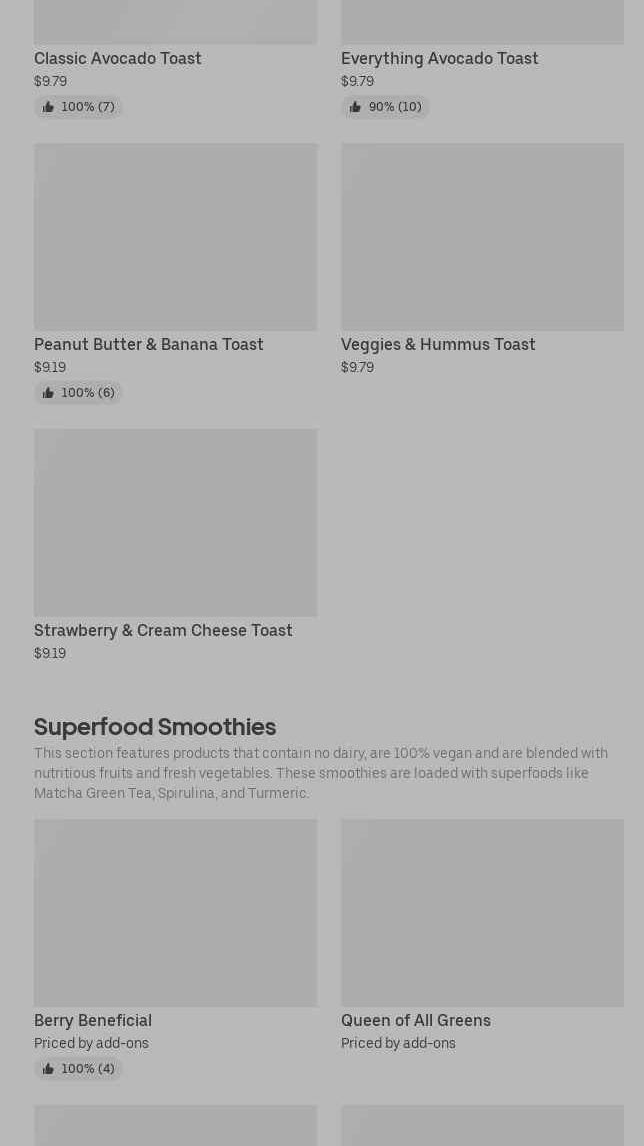Image resolution: width=644 pixels, height=1146 pixels.
Task: Click the Strawberry & Cream Cheese Toast name
Action: [163, 630]
